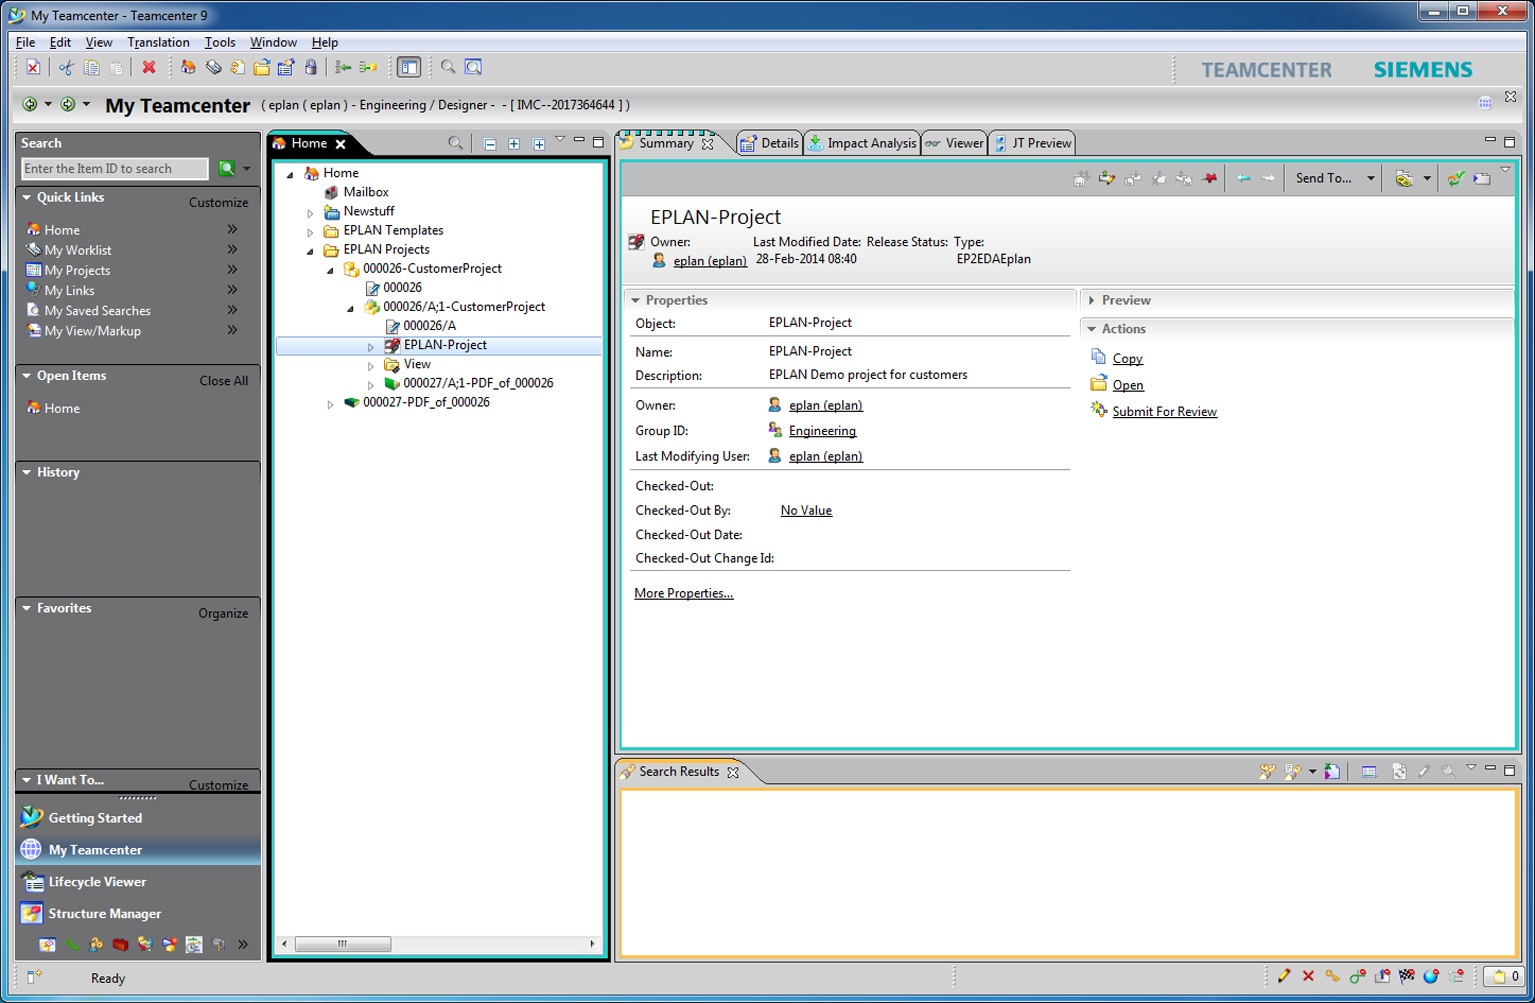Click the magnifier search toolbar icon
Viewport: 1535px width, 1003px height.
click(448, 68)
